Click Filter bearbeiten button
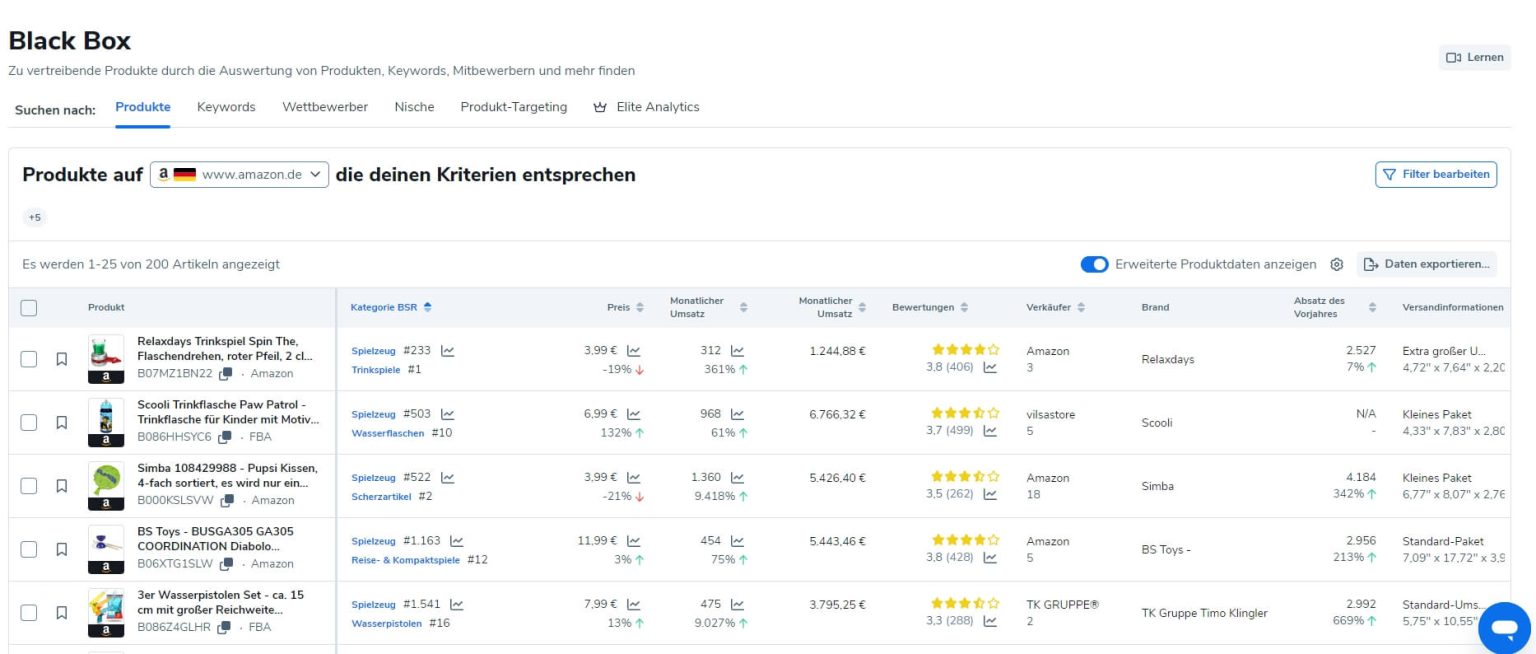This screenshot has width=1536, height=654. point(1436,174)
